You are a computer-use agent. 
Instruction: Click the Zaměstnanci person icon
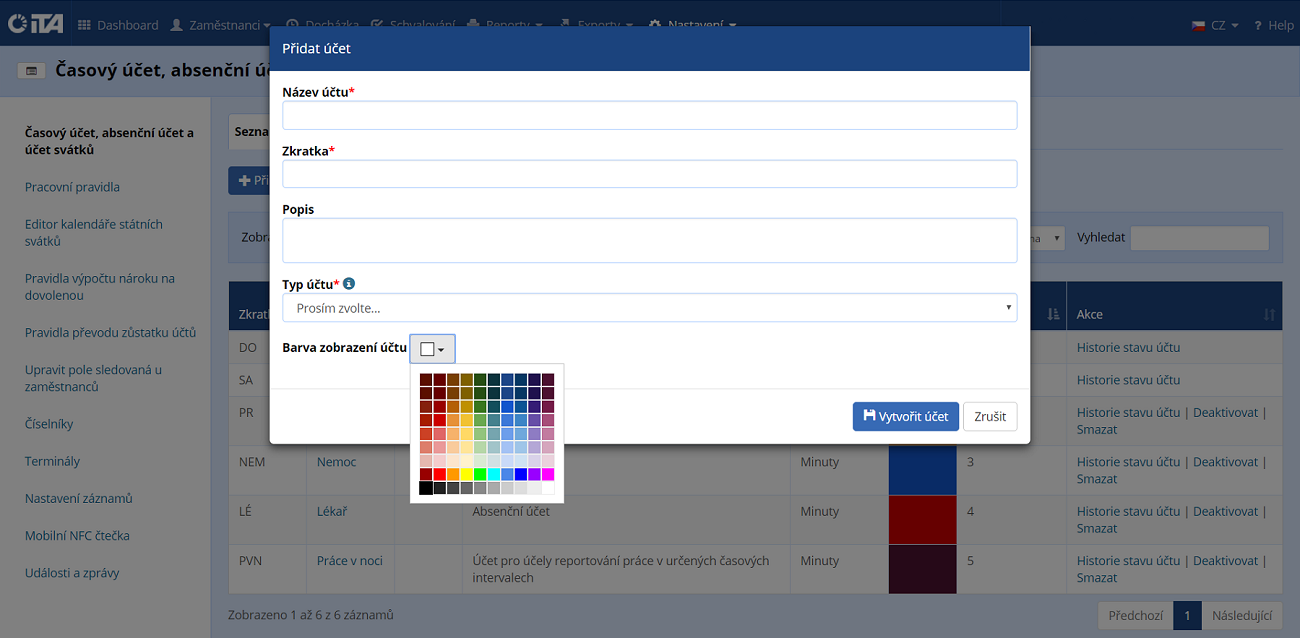[x=177, y=25]
